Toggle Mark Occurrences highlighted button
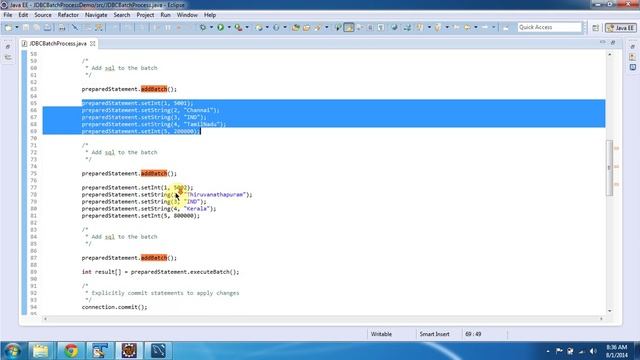Image resolution: width=640 pixels, height=360 pixels. coord(349,27)
